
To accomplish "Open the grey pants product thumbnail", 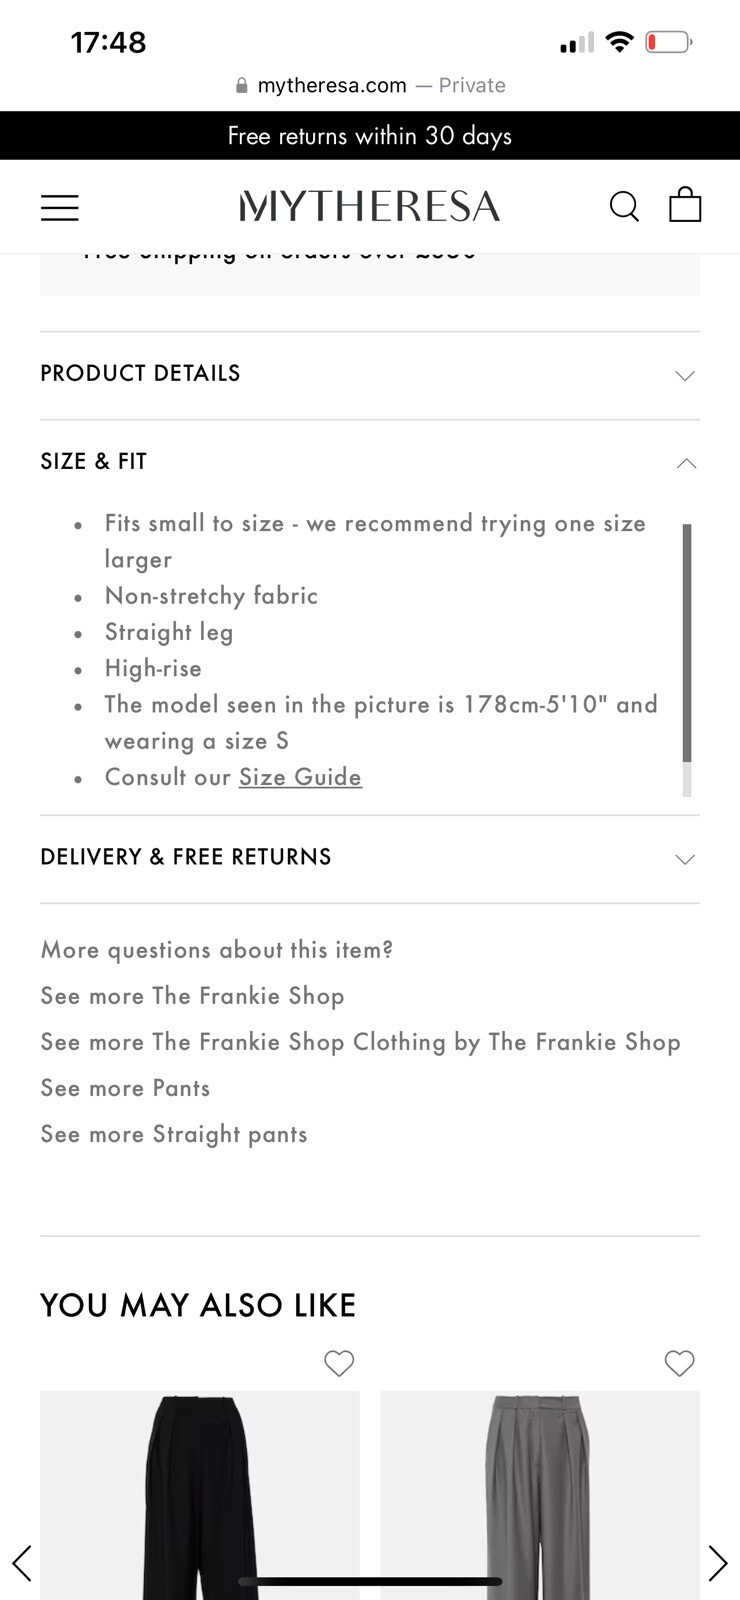I will click(x=540, y=1495).
